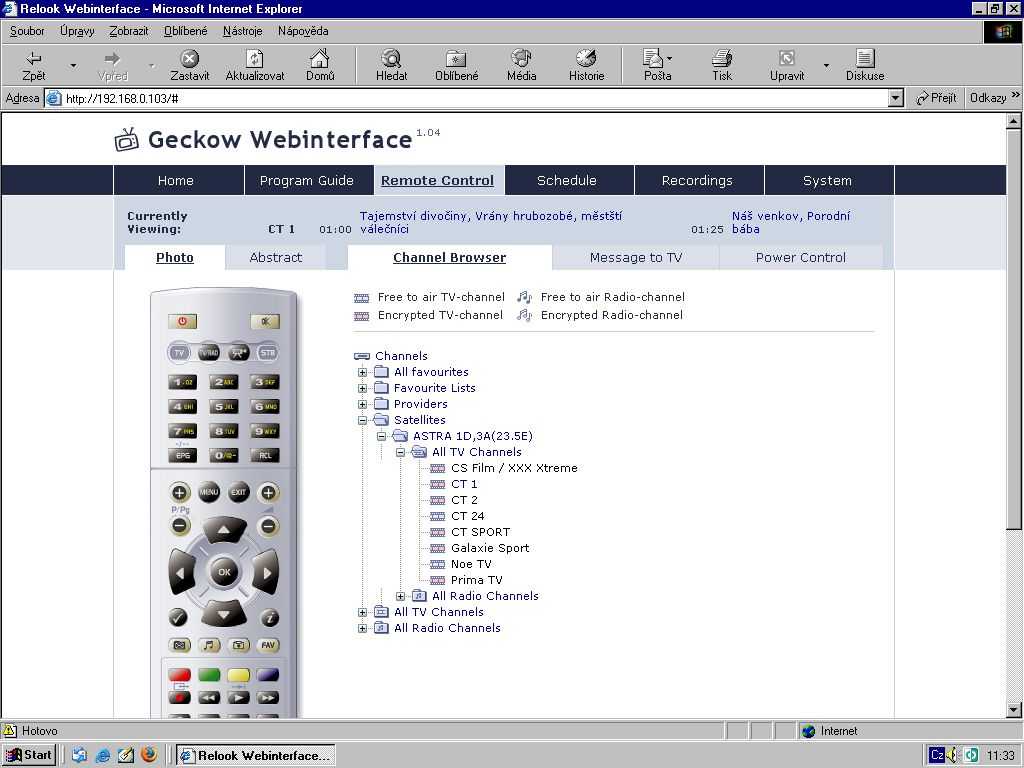Click the RCL key on remote
This screenshot has height=768, width=1024.
(265, 455)
